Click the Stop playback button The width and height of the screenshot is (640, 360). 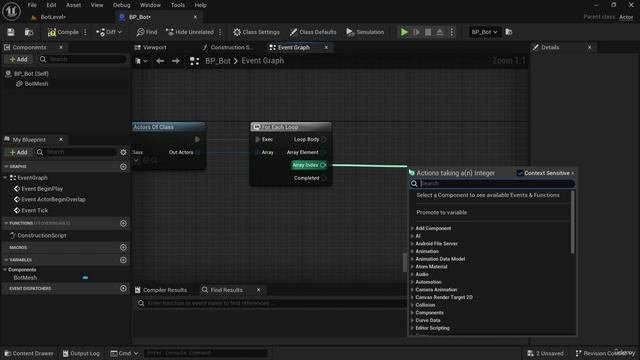click(x=428, y=32)
